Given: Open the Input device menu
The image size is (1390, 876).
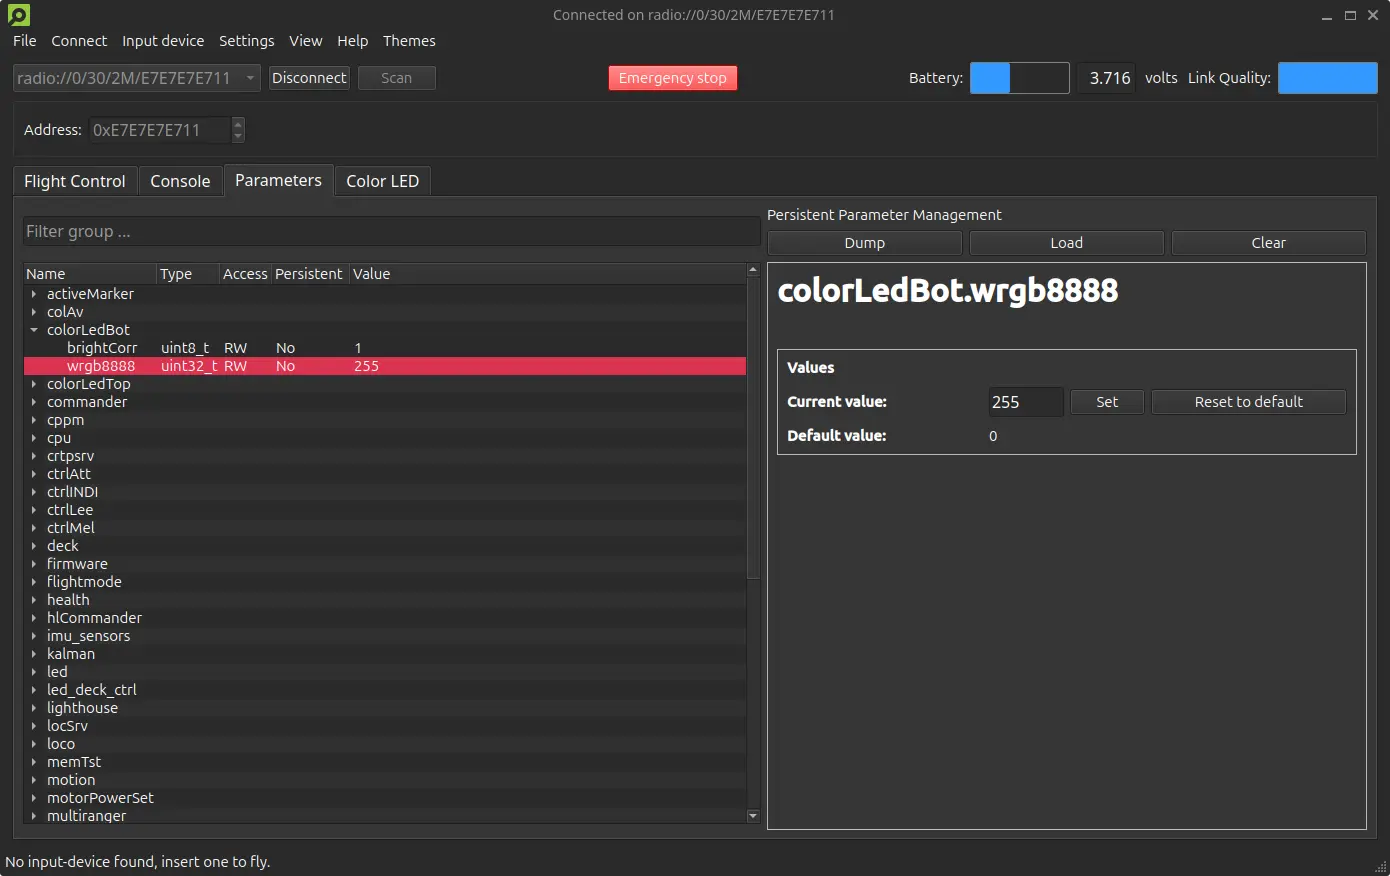Looking at the screenshot, I should (x=162, y=41).
